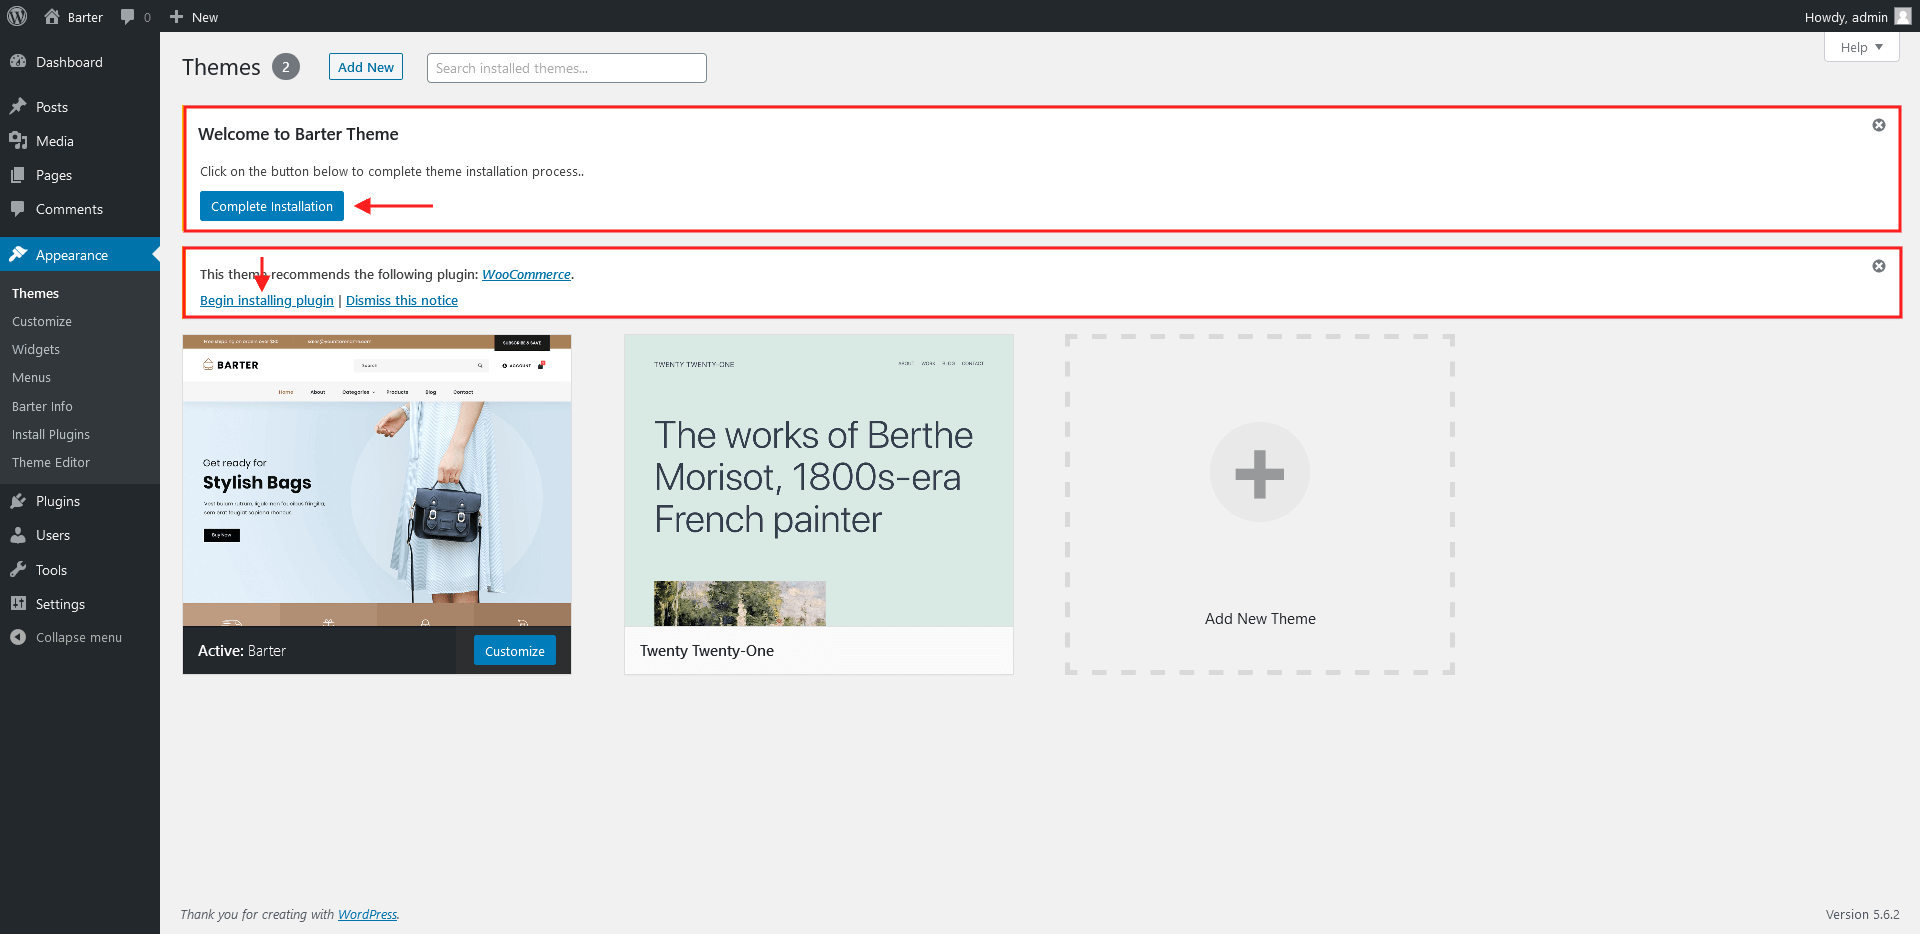Select the Themes submenu item
The width and height of the screenshot is (1920, 934).
[x=35, y=293]
